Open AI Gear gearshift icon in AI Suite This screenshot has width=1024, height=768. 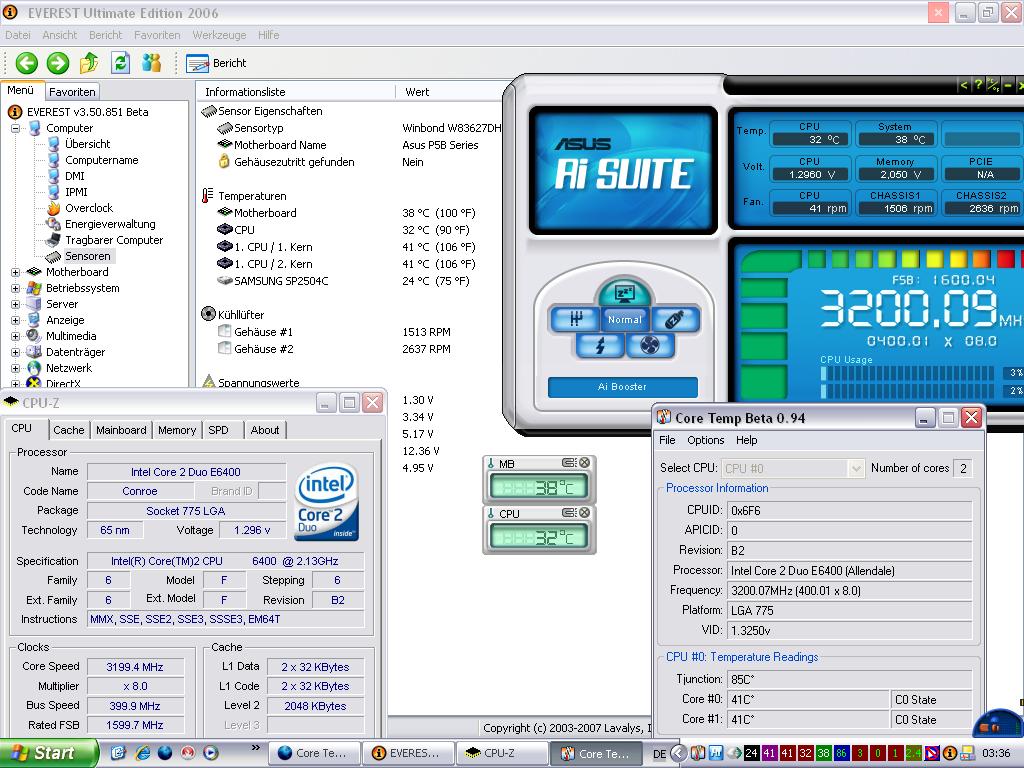pyautogui.click(x=575, y=319)
